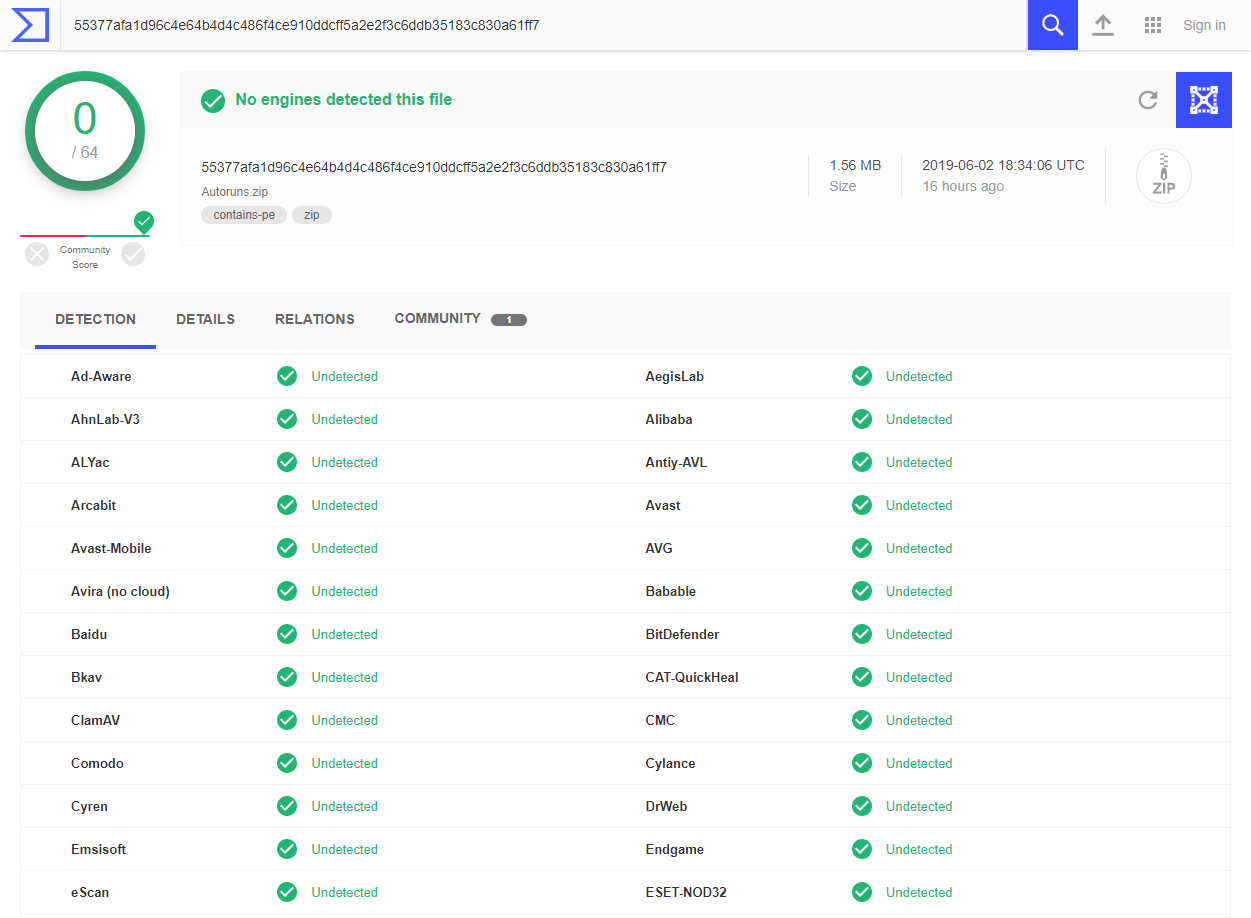1251x918 pixels.
Task: Click the Cyren undetected check icon
Action: pos(287,806)
